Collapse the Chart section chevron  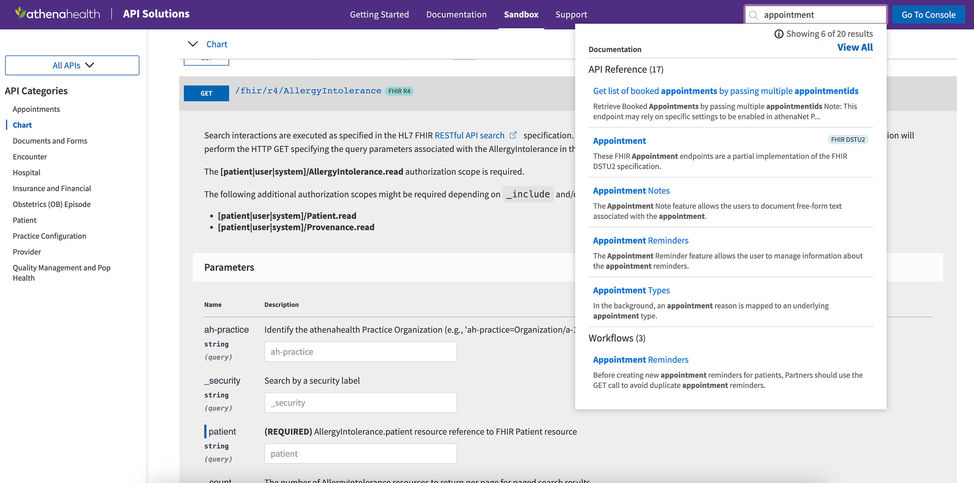click(193, 44)
